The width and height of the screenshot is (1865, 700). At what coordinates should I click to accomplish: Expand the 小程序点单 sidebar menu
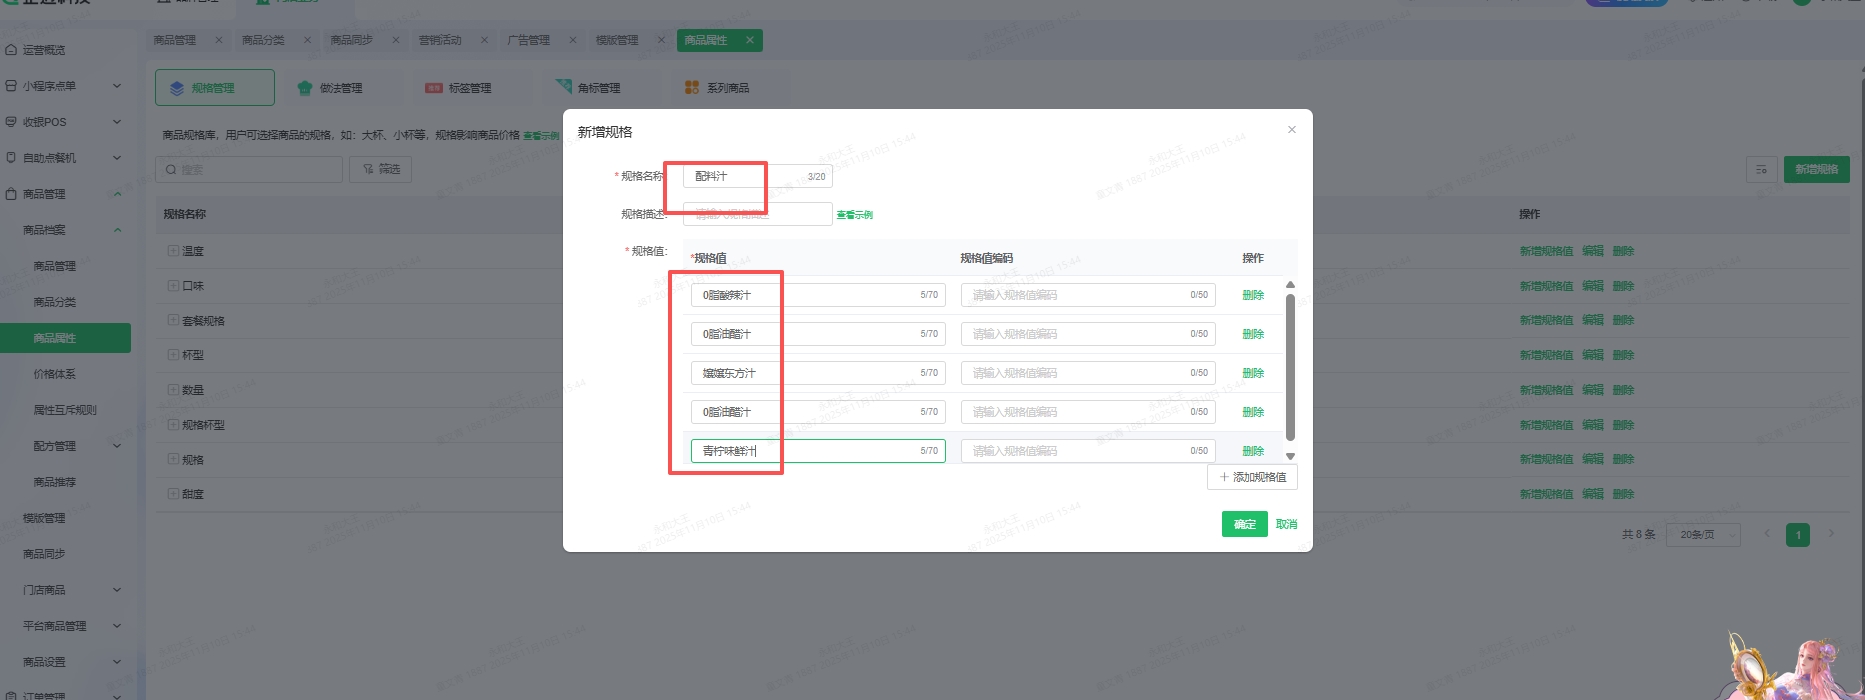(x=117, y=86)
